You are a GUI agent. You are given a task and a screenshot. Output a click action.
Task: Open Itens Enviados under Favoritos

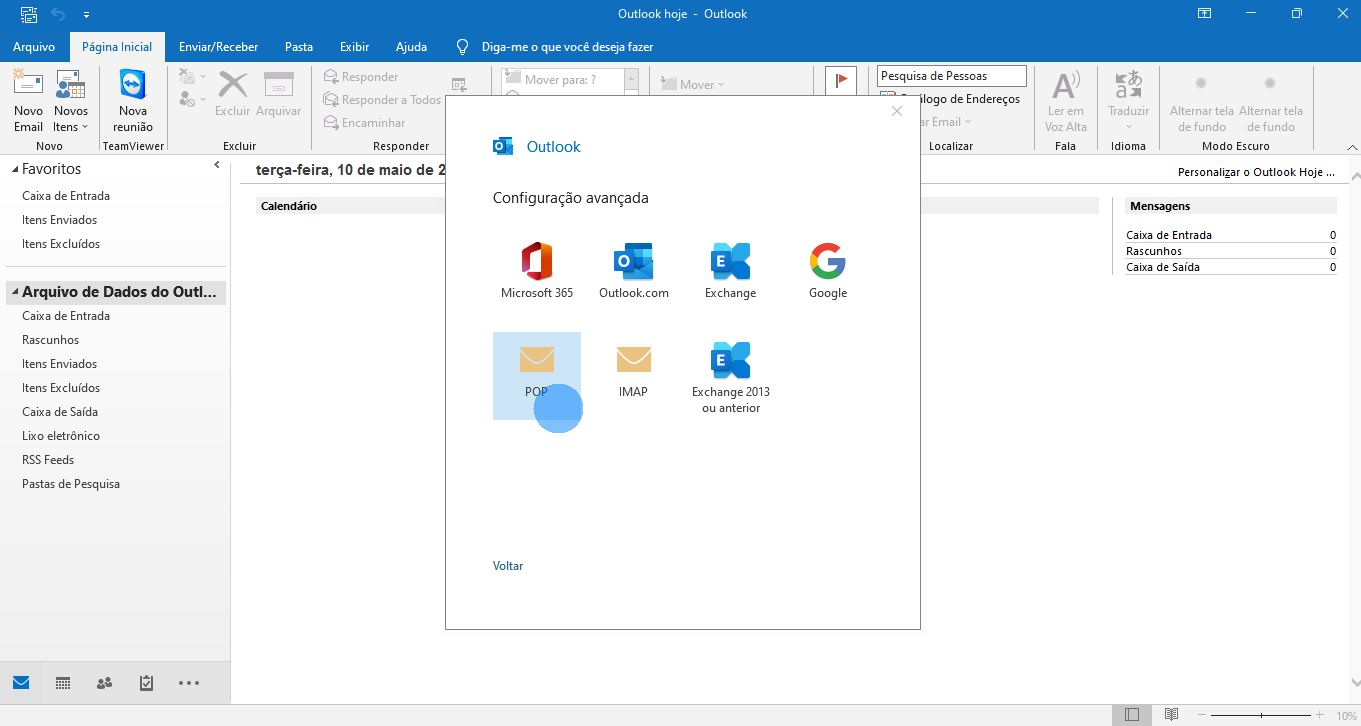[x=60, y=220]
